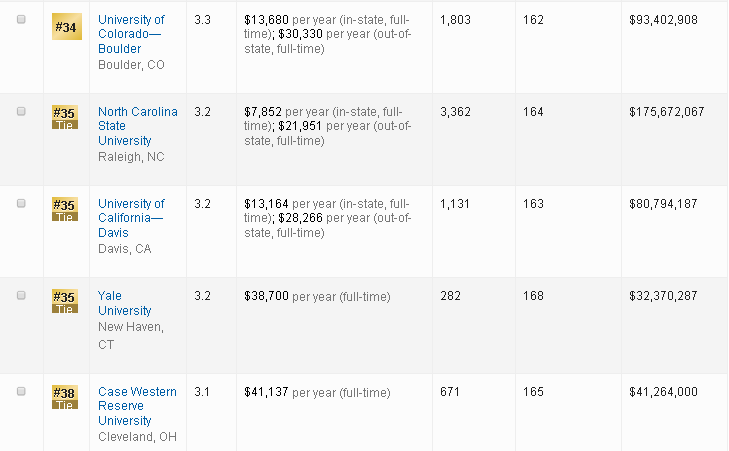Select North Carolina State University checkbox
The image size is (729, 451).
(x=21, y=112)
